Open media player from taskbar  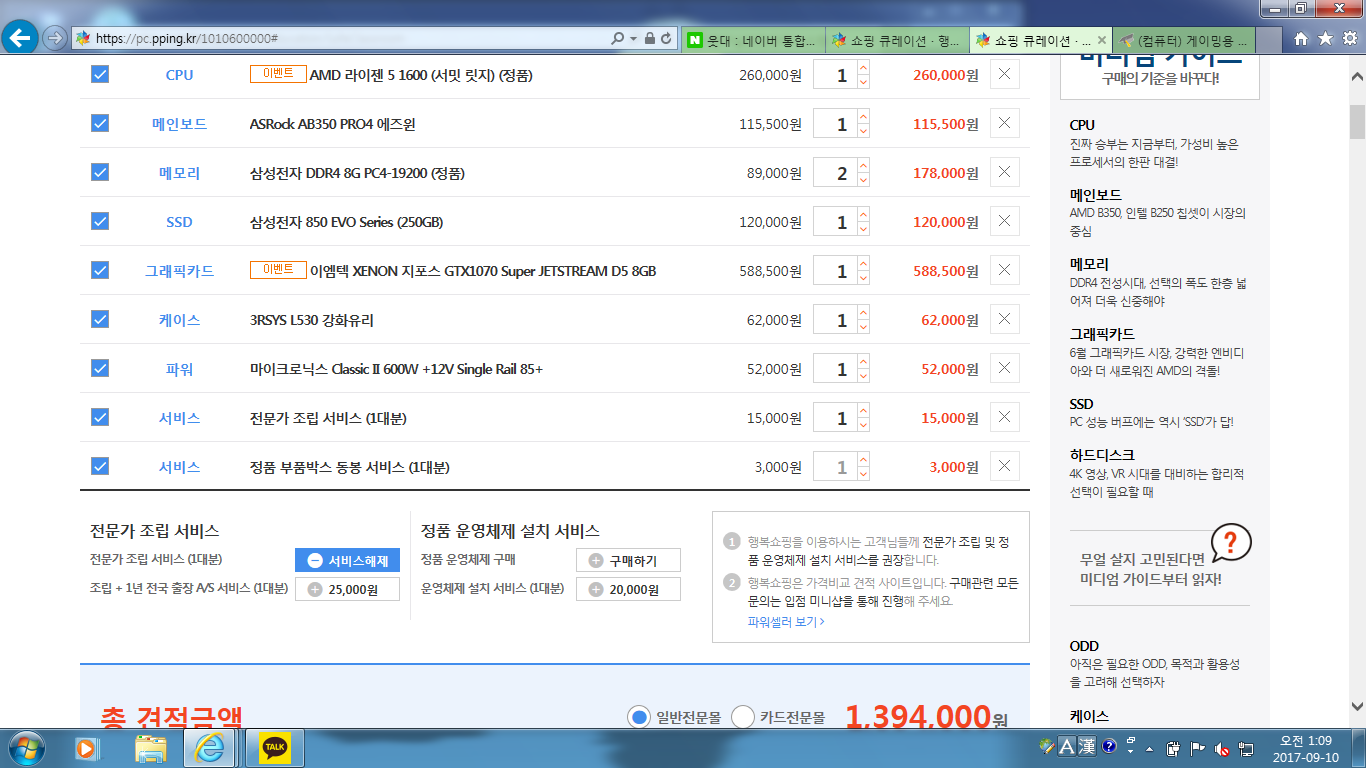pyautogui.click(x=88, y=747)
